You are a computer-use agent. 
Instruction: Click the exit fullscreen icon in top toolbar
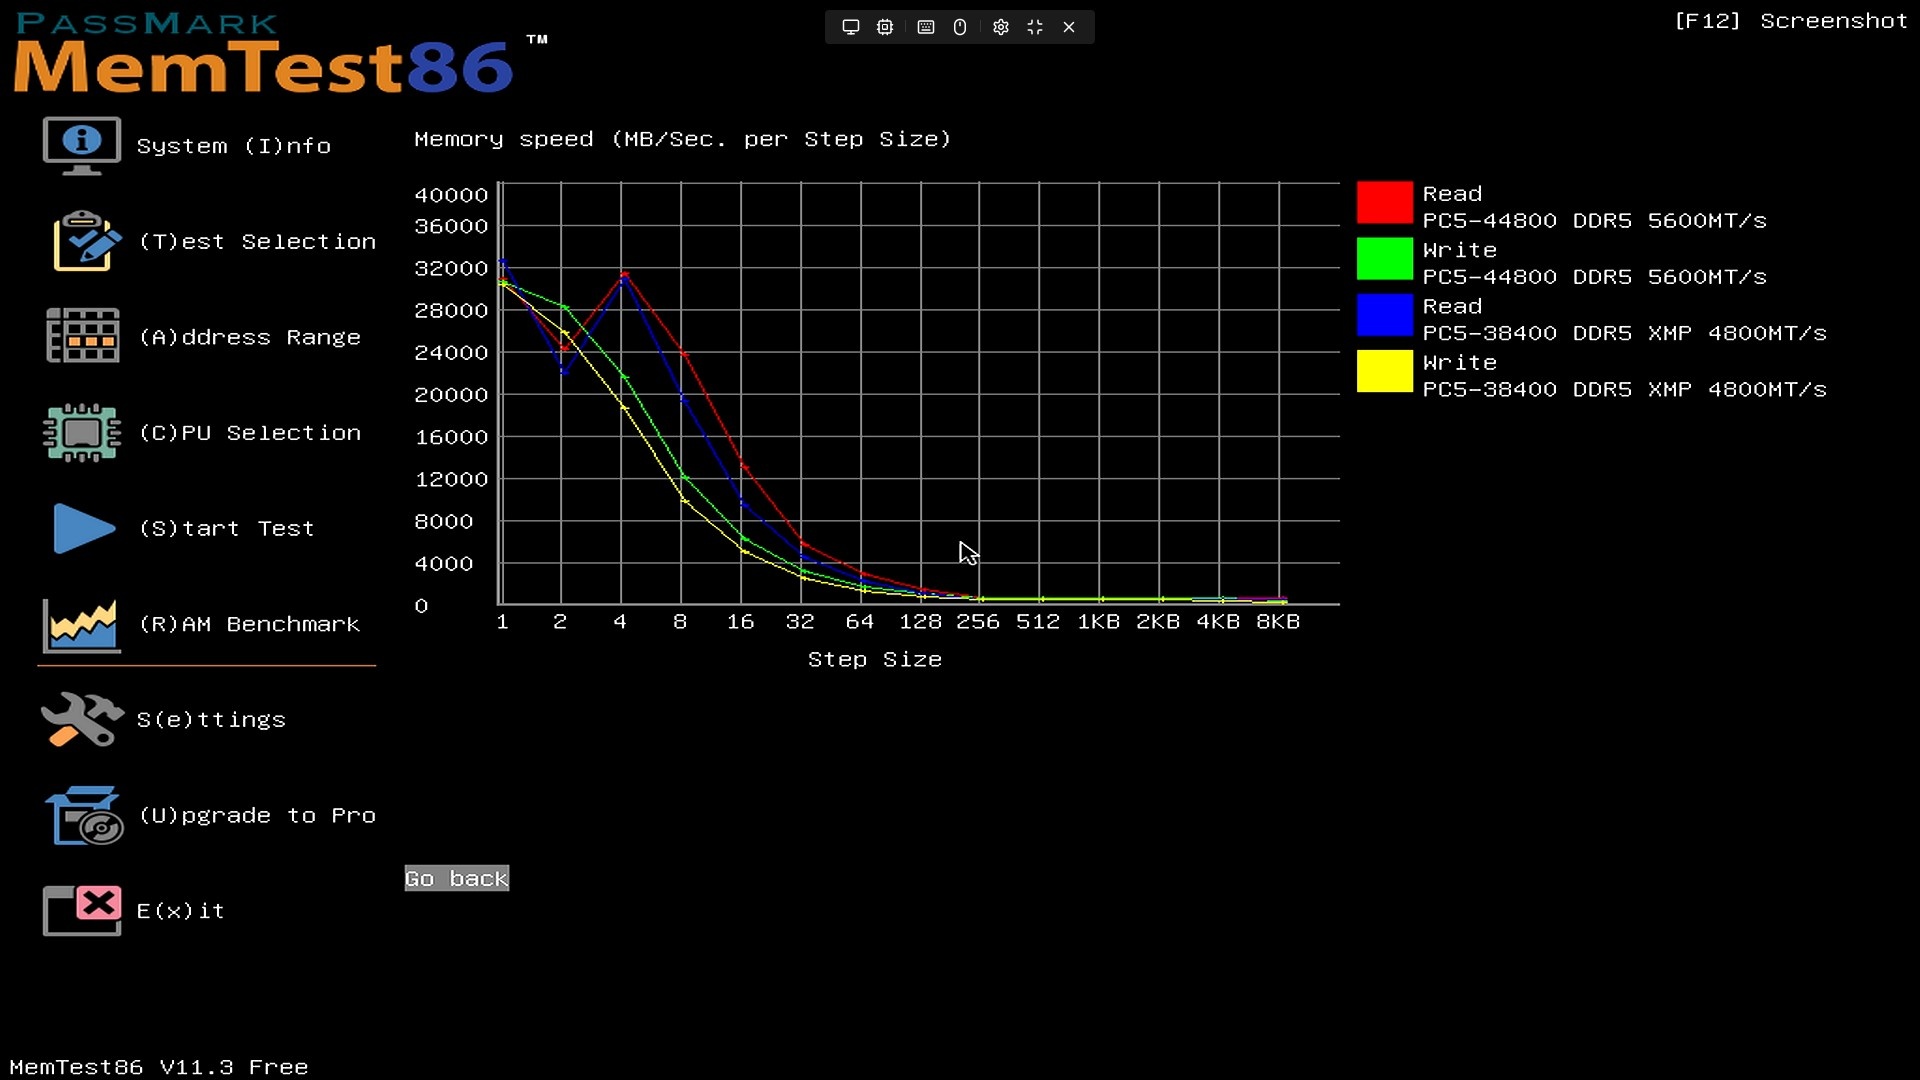point(1035,27)
